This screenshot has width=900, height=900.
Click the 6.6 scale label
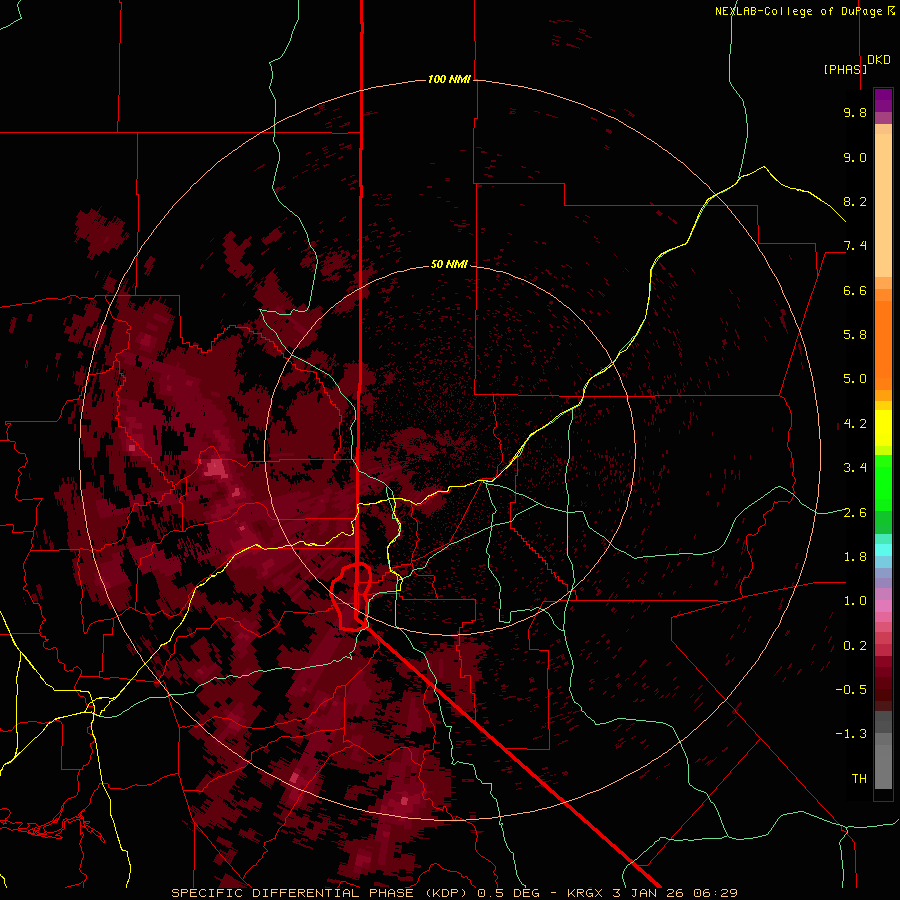click(855, 290)
